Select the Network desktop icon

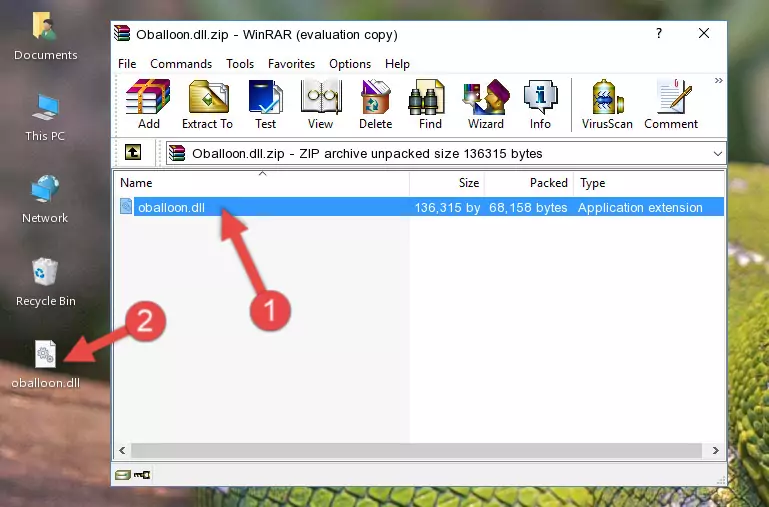tap(45, 199)
